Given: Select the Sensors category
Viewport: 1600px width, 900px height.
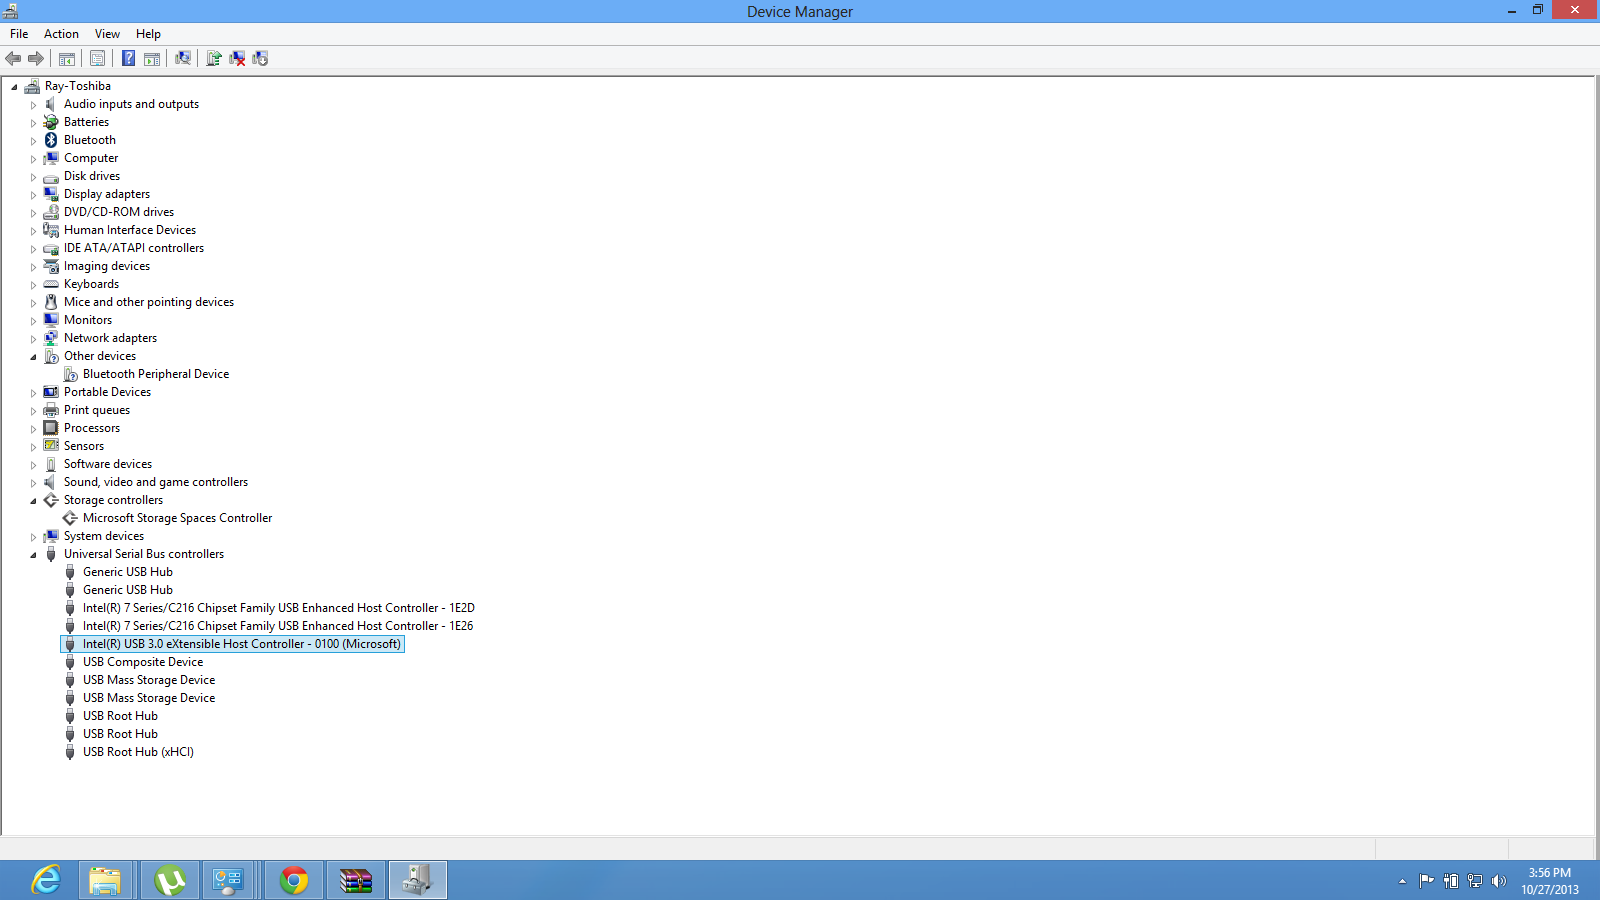Looking at the screenshot, I should [84, 446].
